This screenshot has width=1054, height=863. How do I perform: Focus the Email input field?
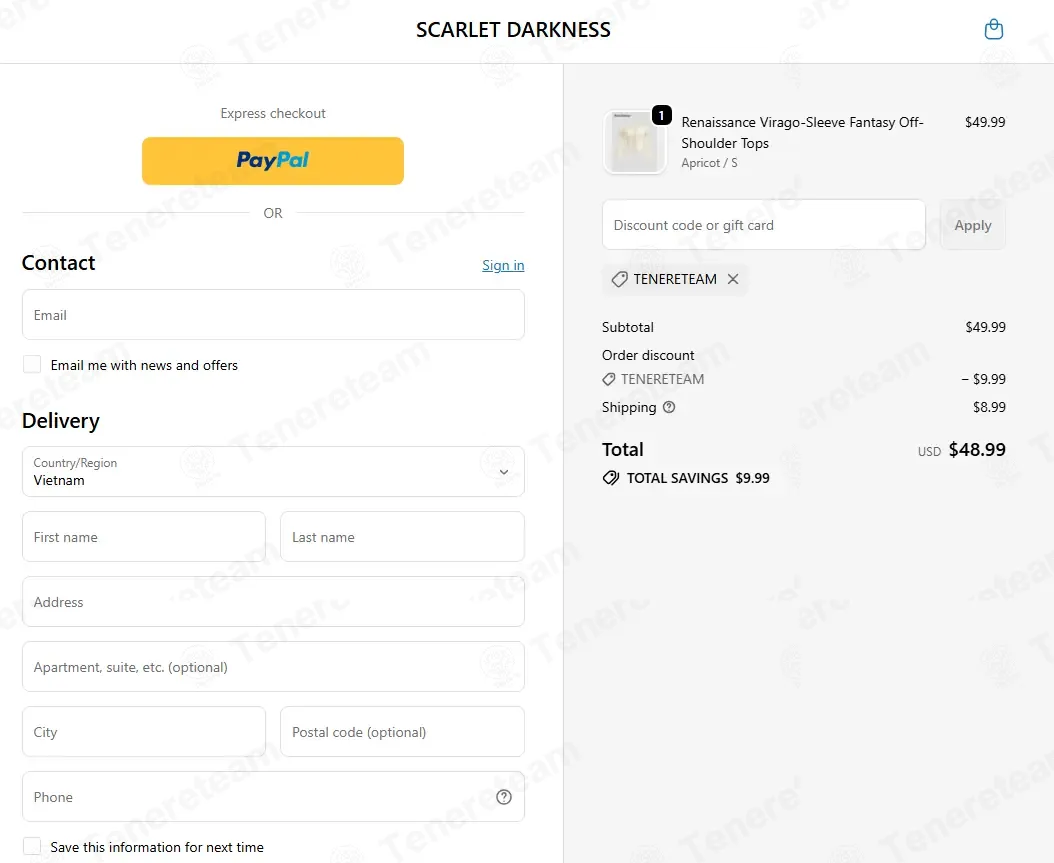pos(273,315)
